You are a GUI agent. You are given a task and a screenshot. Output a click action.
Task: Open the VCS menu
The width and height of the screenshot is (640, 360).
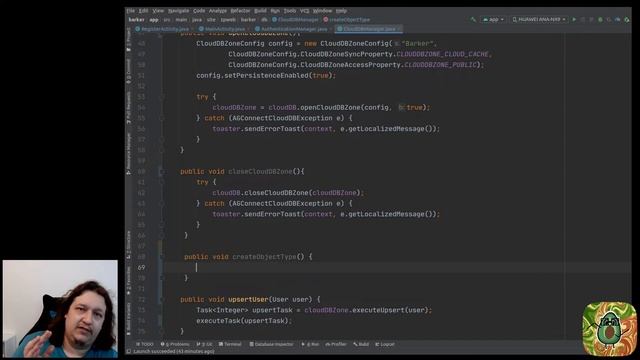click(x=304, y=11)
